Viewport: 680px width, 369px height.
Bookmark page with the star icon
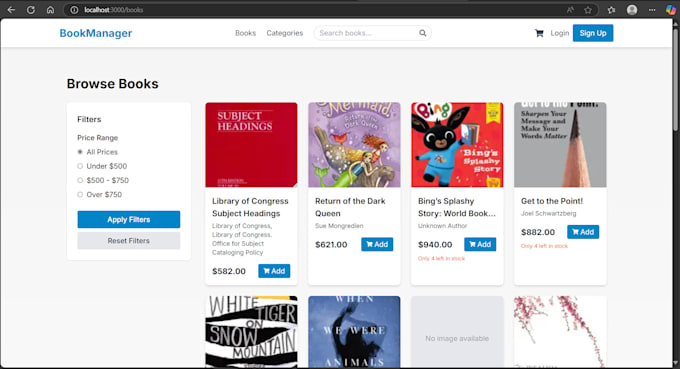588,10
